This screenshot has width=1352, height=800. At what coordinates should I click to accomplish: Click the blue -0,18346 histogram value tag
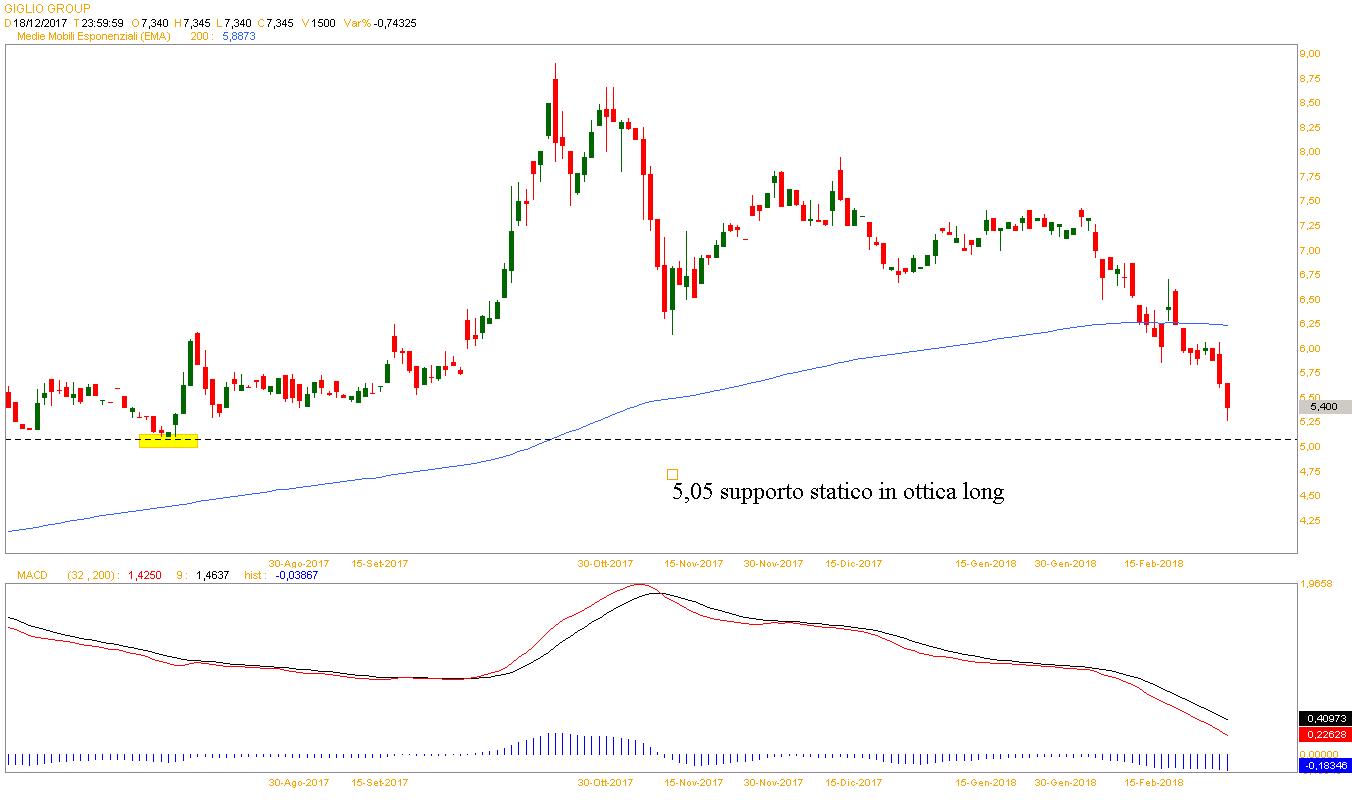click(1324, 765)
